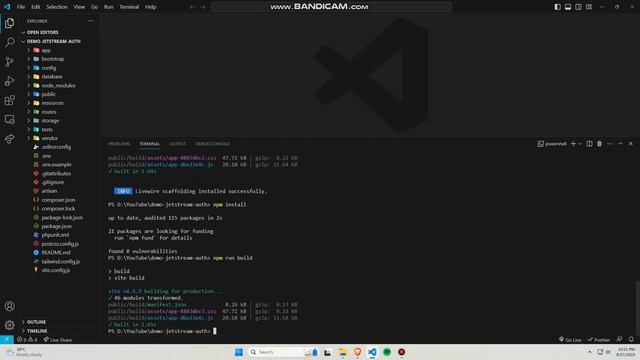The image size is (640, 360).
Task: Open File Explorer from taskbar
Action: (342, 352)
